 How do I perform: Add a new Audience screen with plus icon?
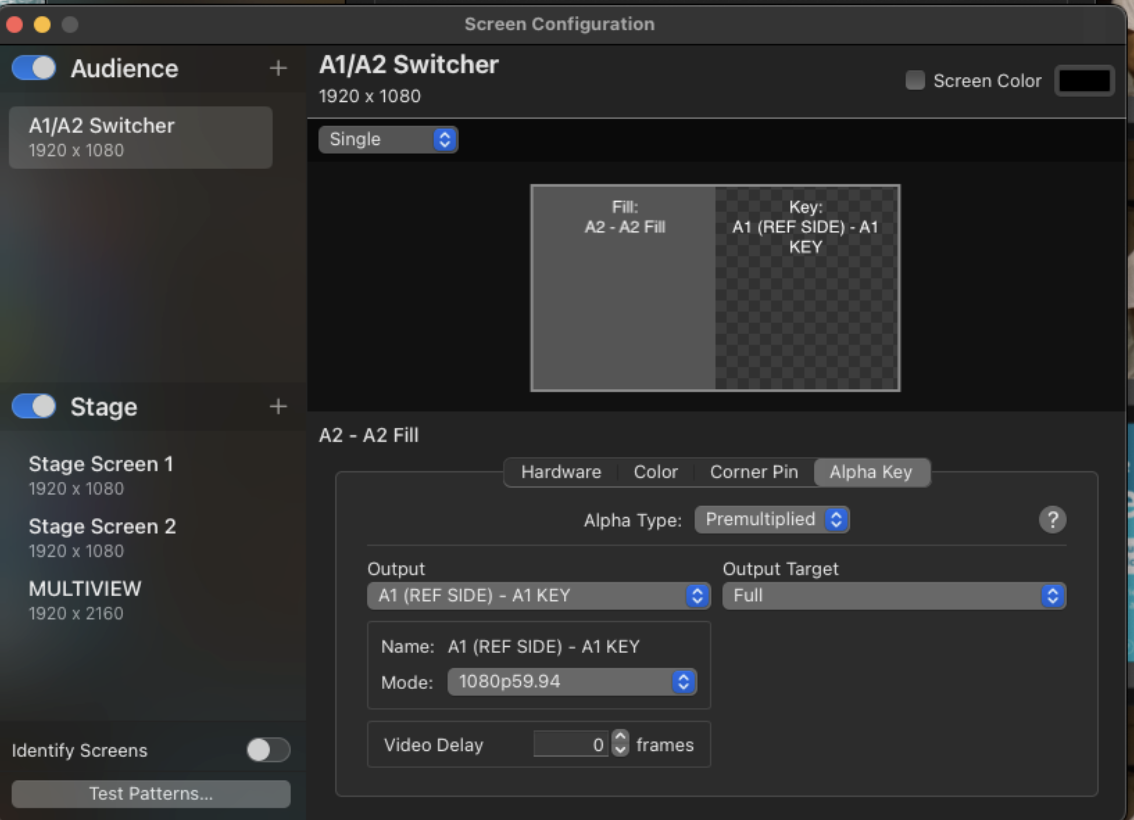coord(278,68)
